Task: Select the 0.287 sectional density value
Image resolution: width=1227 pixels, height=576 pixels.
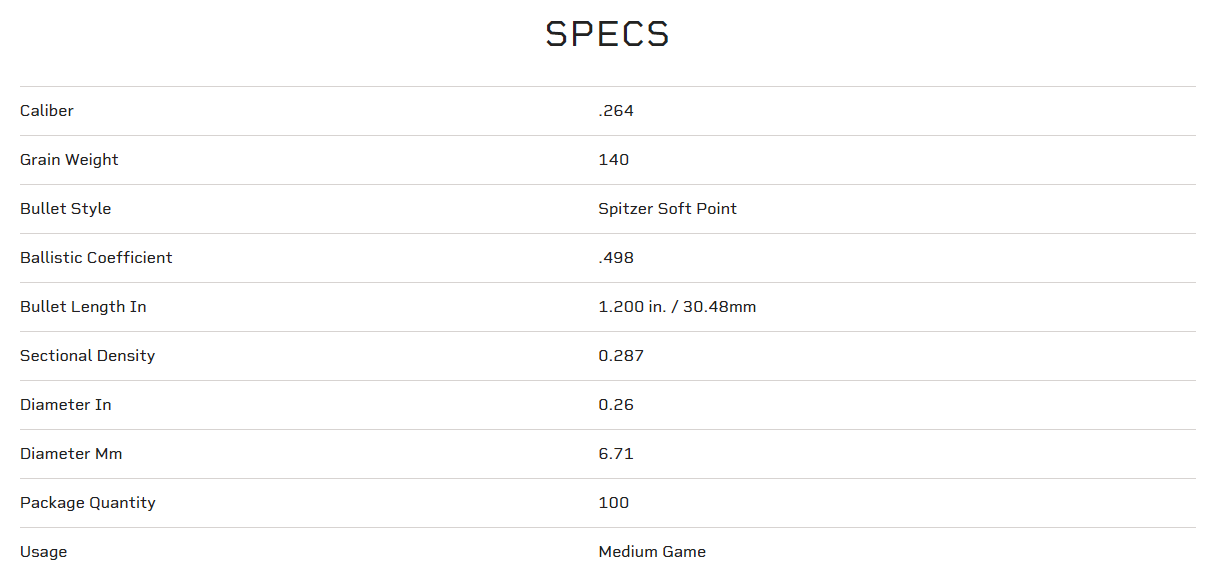Action: (621, 356)
